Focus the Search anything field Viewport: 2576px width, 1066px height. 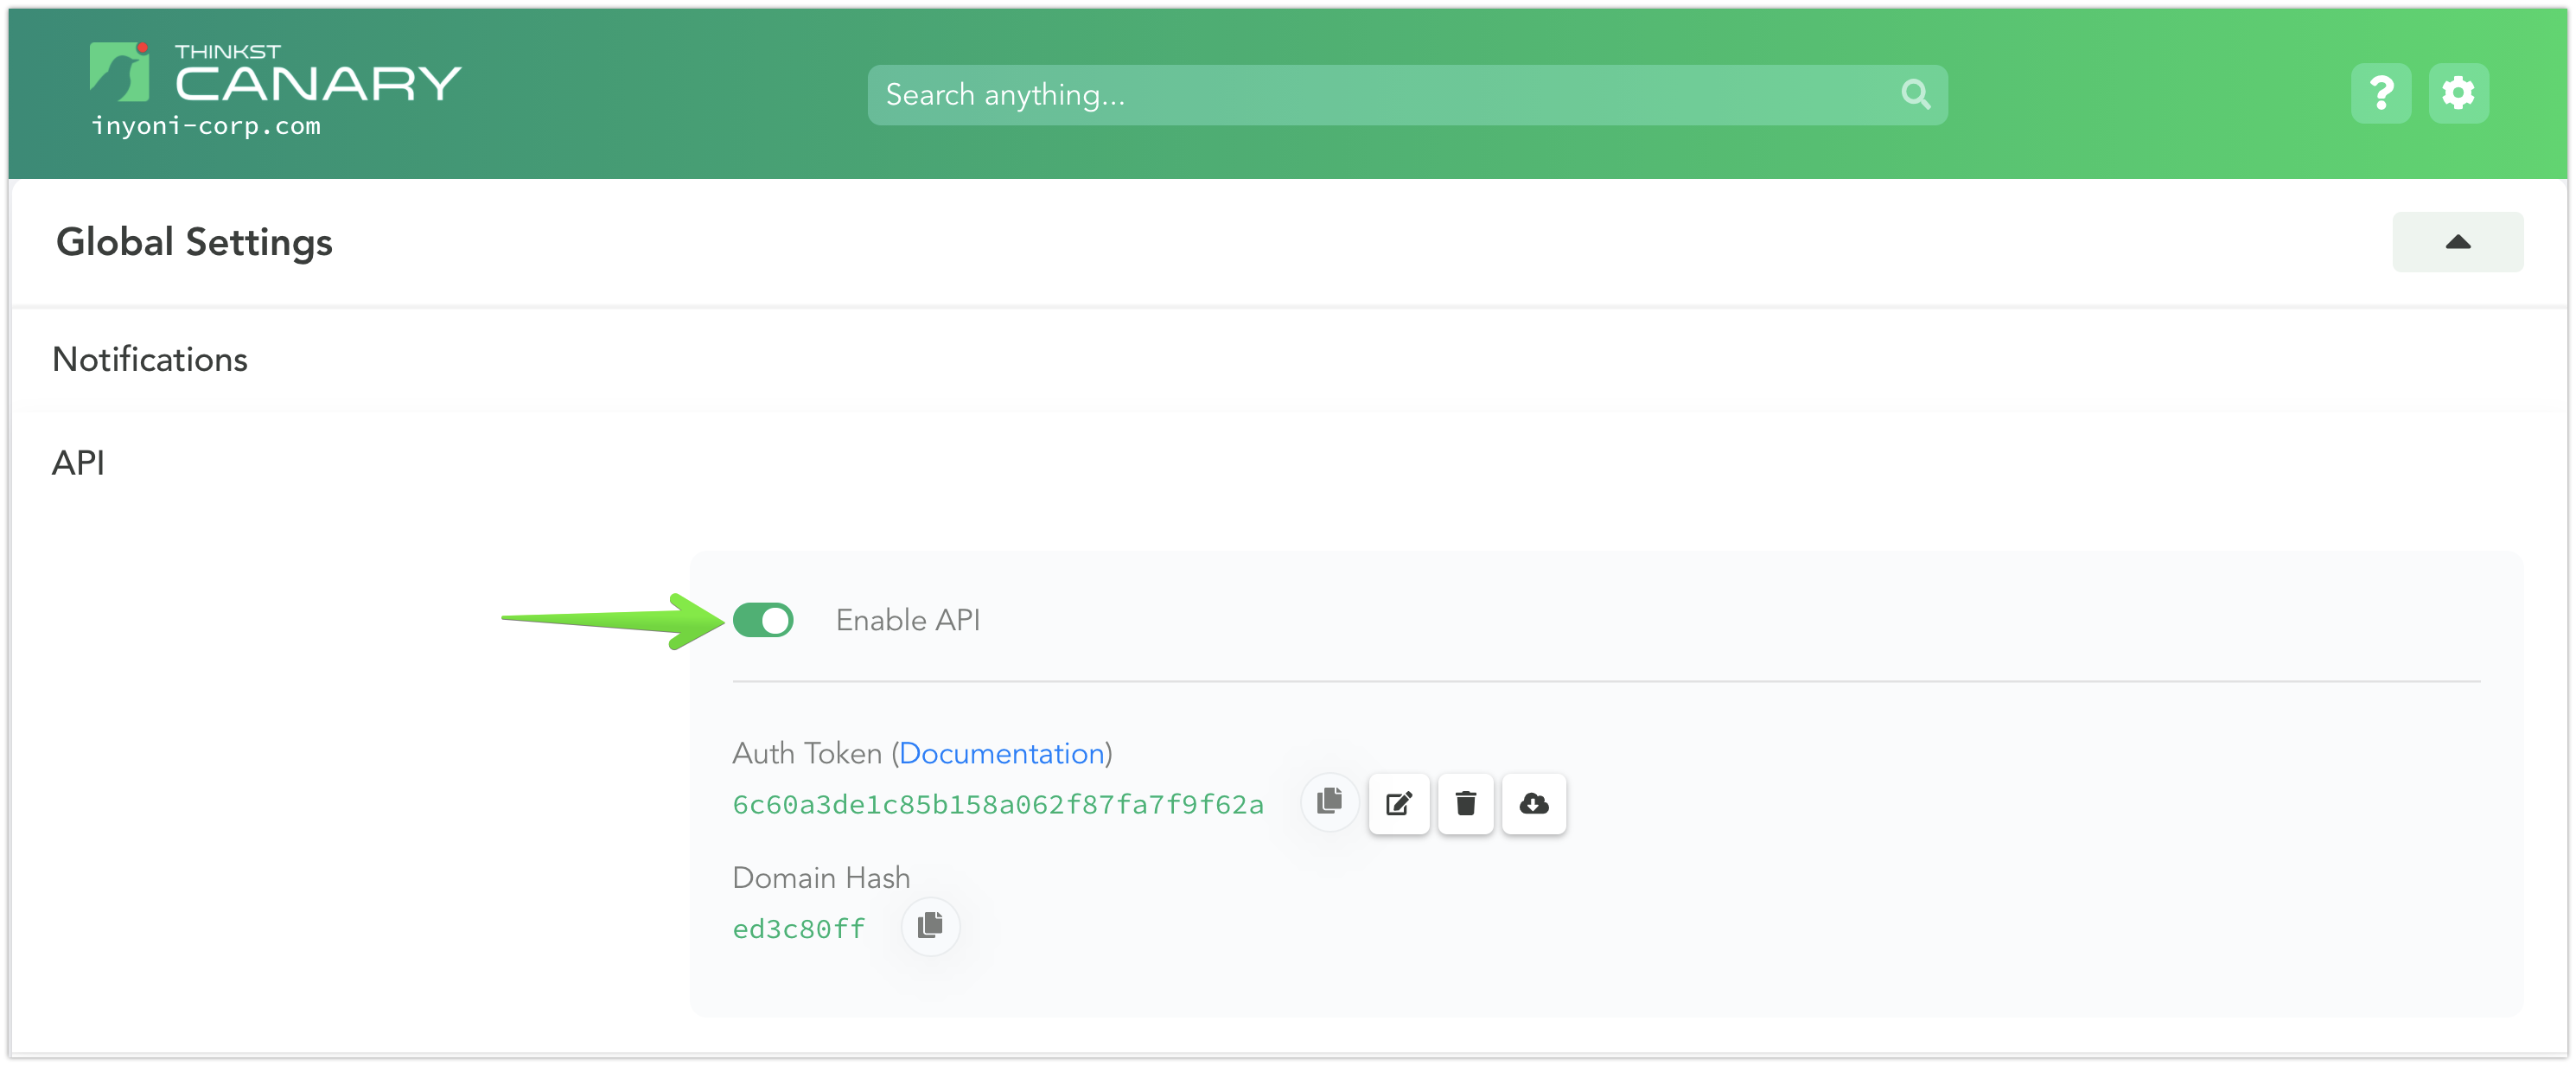(1407, 95)
